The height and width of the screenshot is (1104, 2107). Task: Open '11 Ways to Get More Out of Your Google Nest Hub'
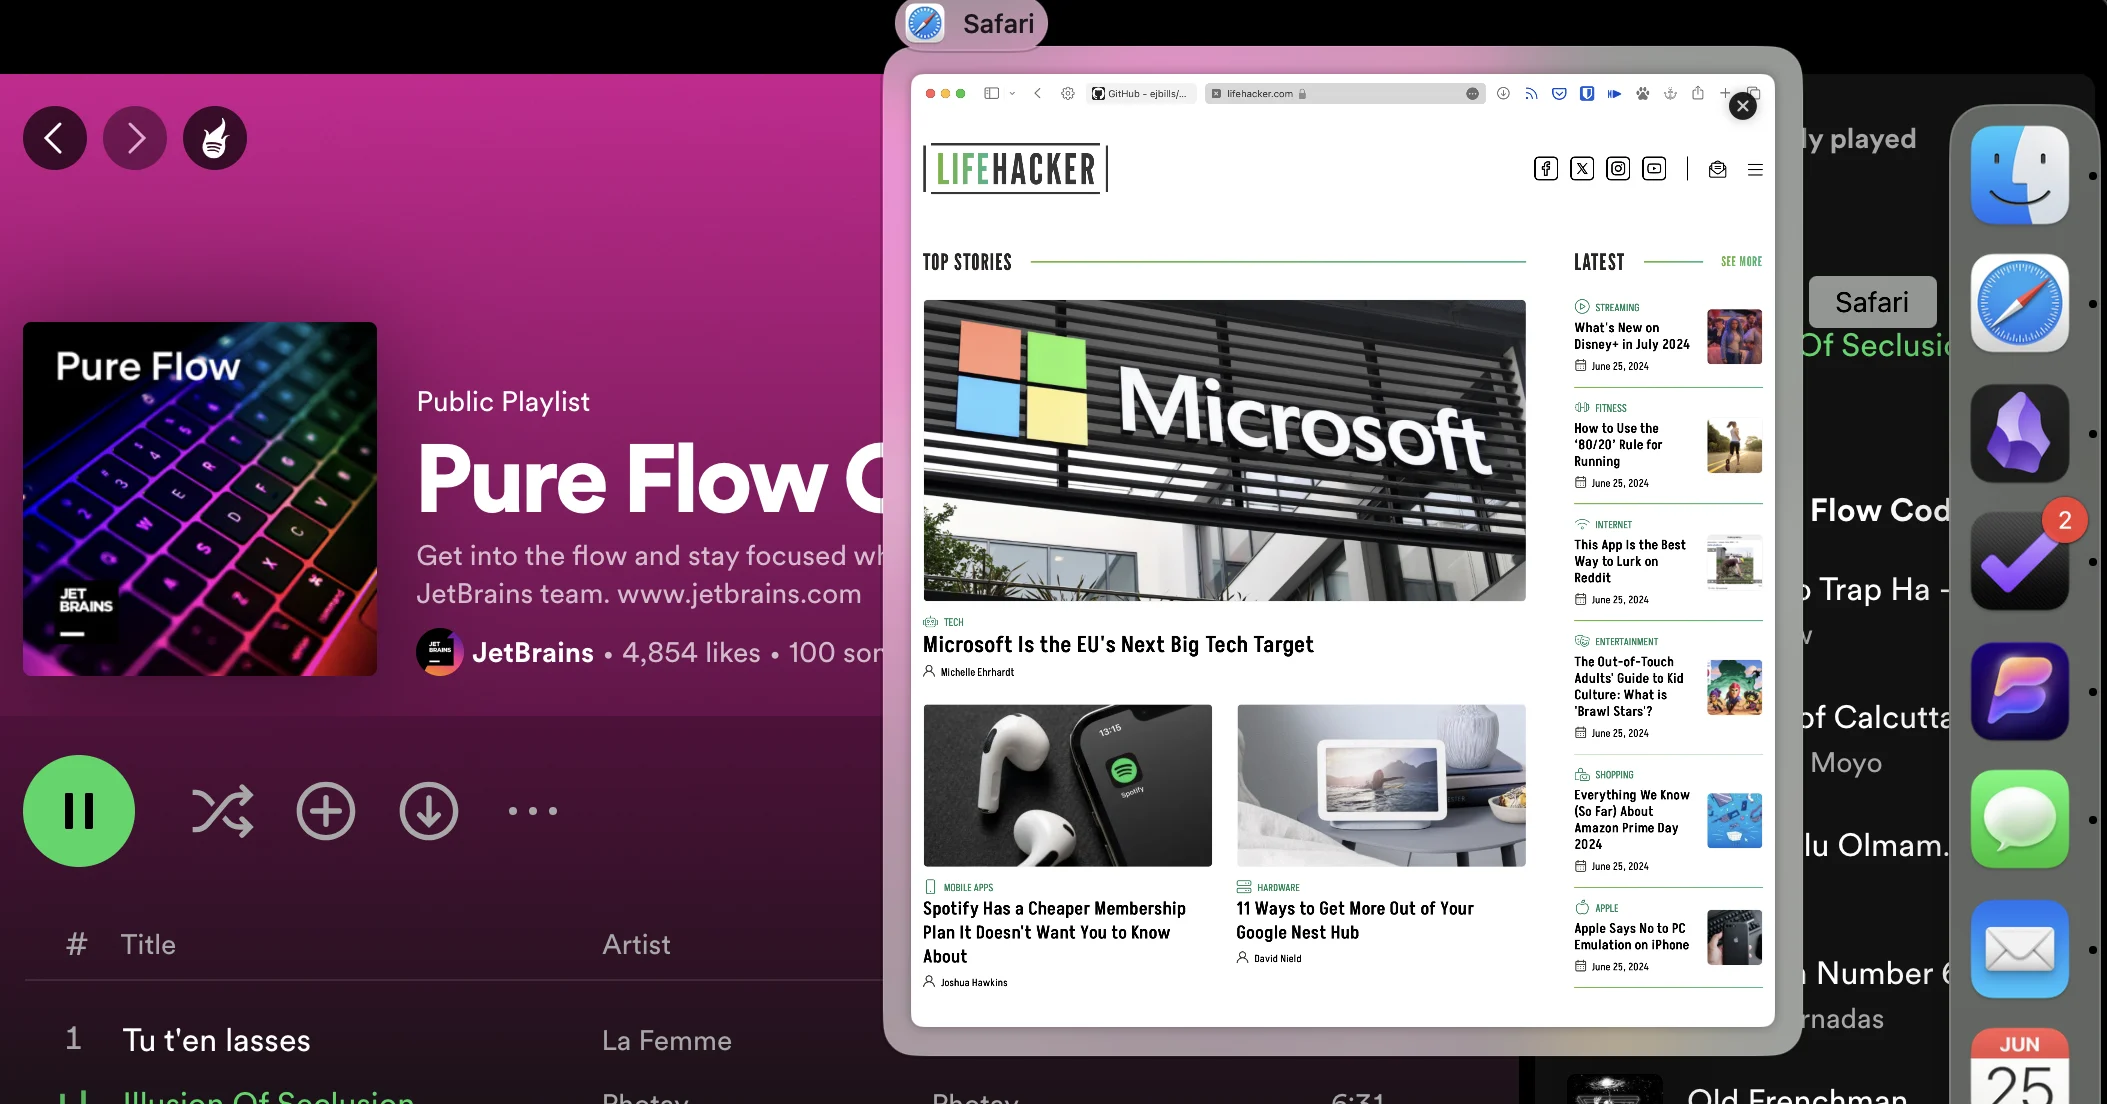pyautogui.click(x=1355, y=920)
